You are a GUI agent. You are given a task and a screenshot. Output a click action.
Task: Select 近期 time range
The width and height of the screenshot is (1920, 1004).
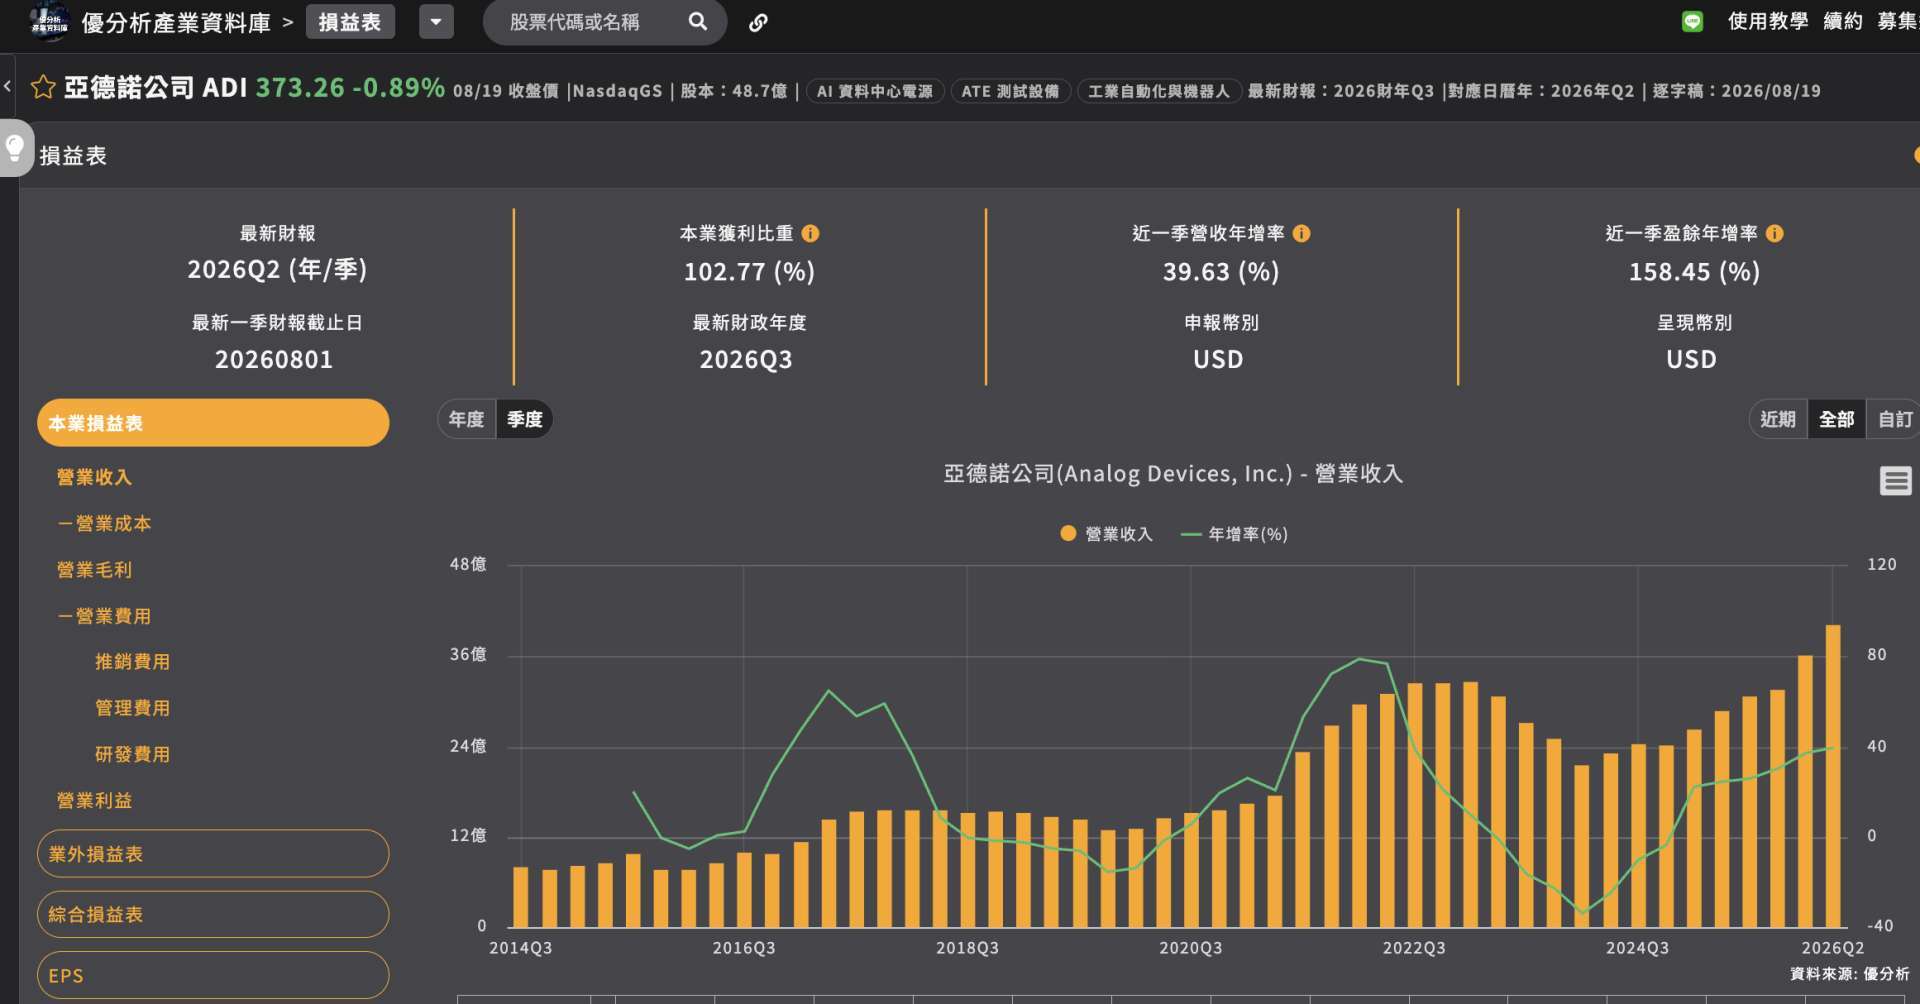coord(1778,419)
